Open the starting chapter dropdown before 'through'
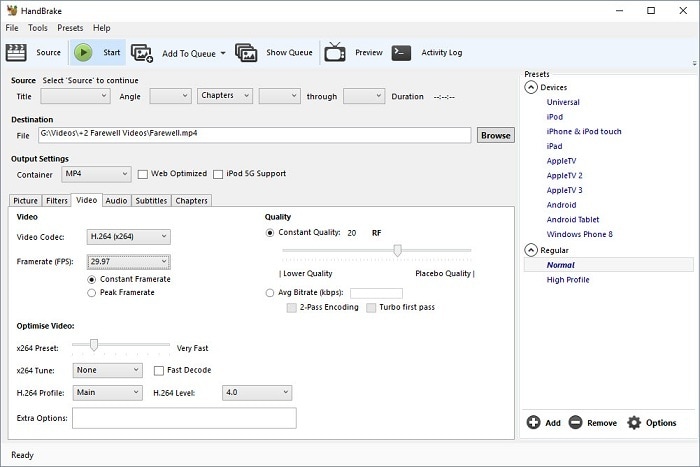The image size is (700, 467). coord(279,96)
